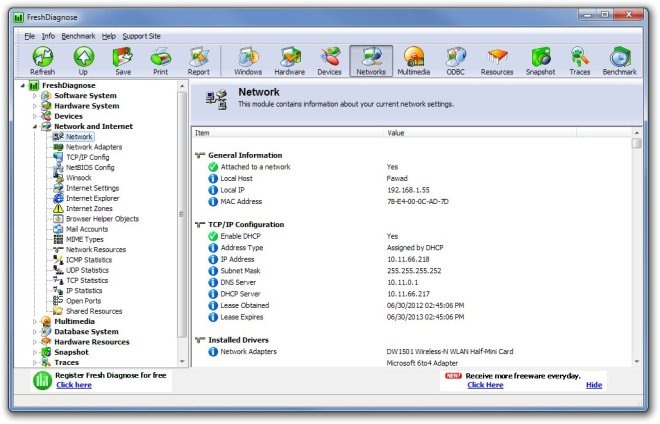Click the tree panel scroll down arrow
Viewport: 660px width, 424px height.
coord(182,362)
